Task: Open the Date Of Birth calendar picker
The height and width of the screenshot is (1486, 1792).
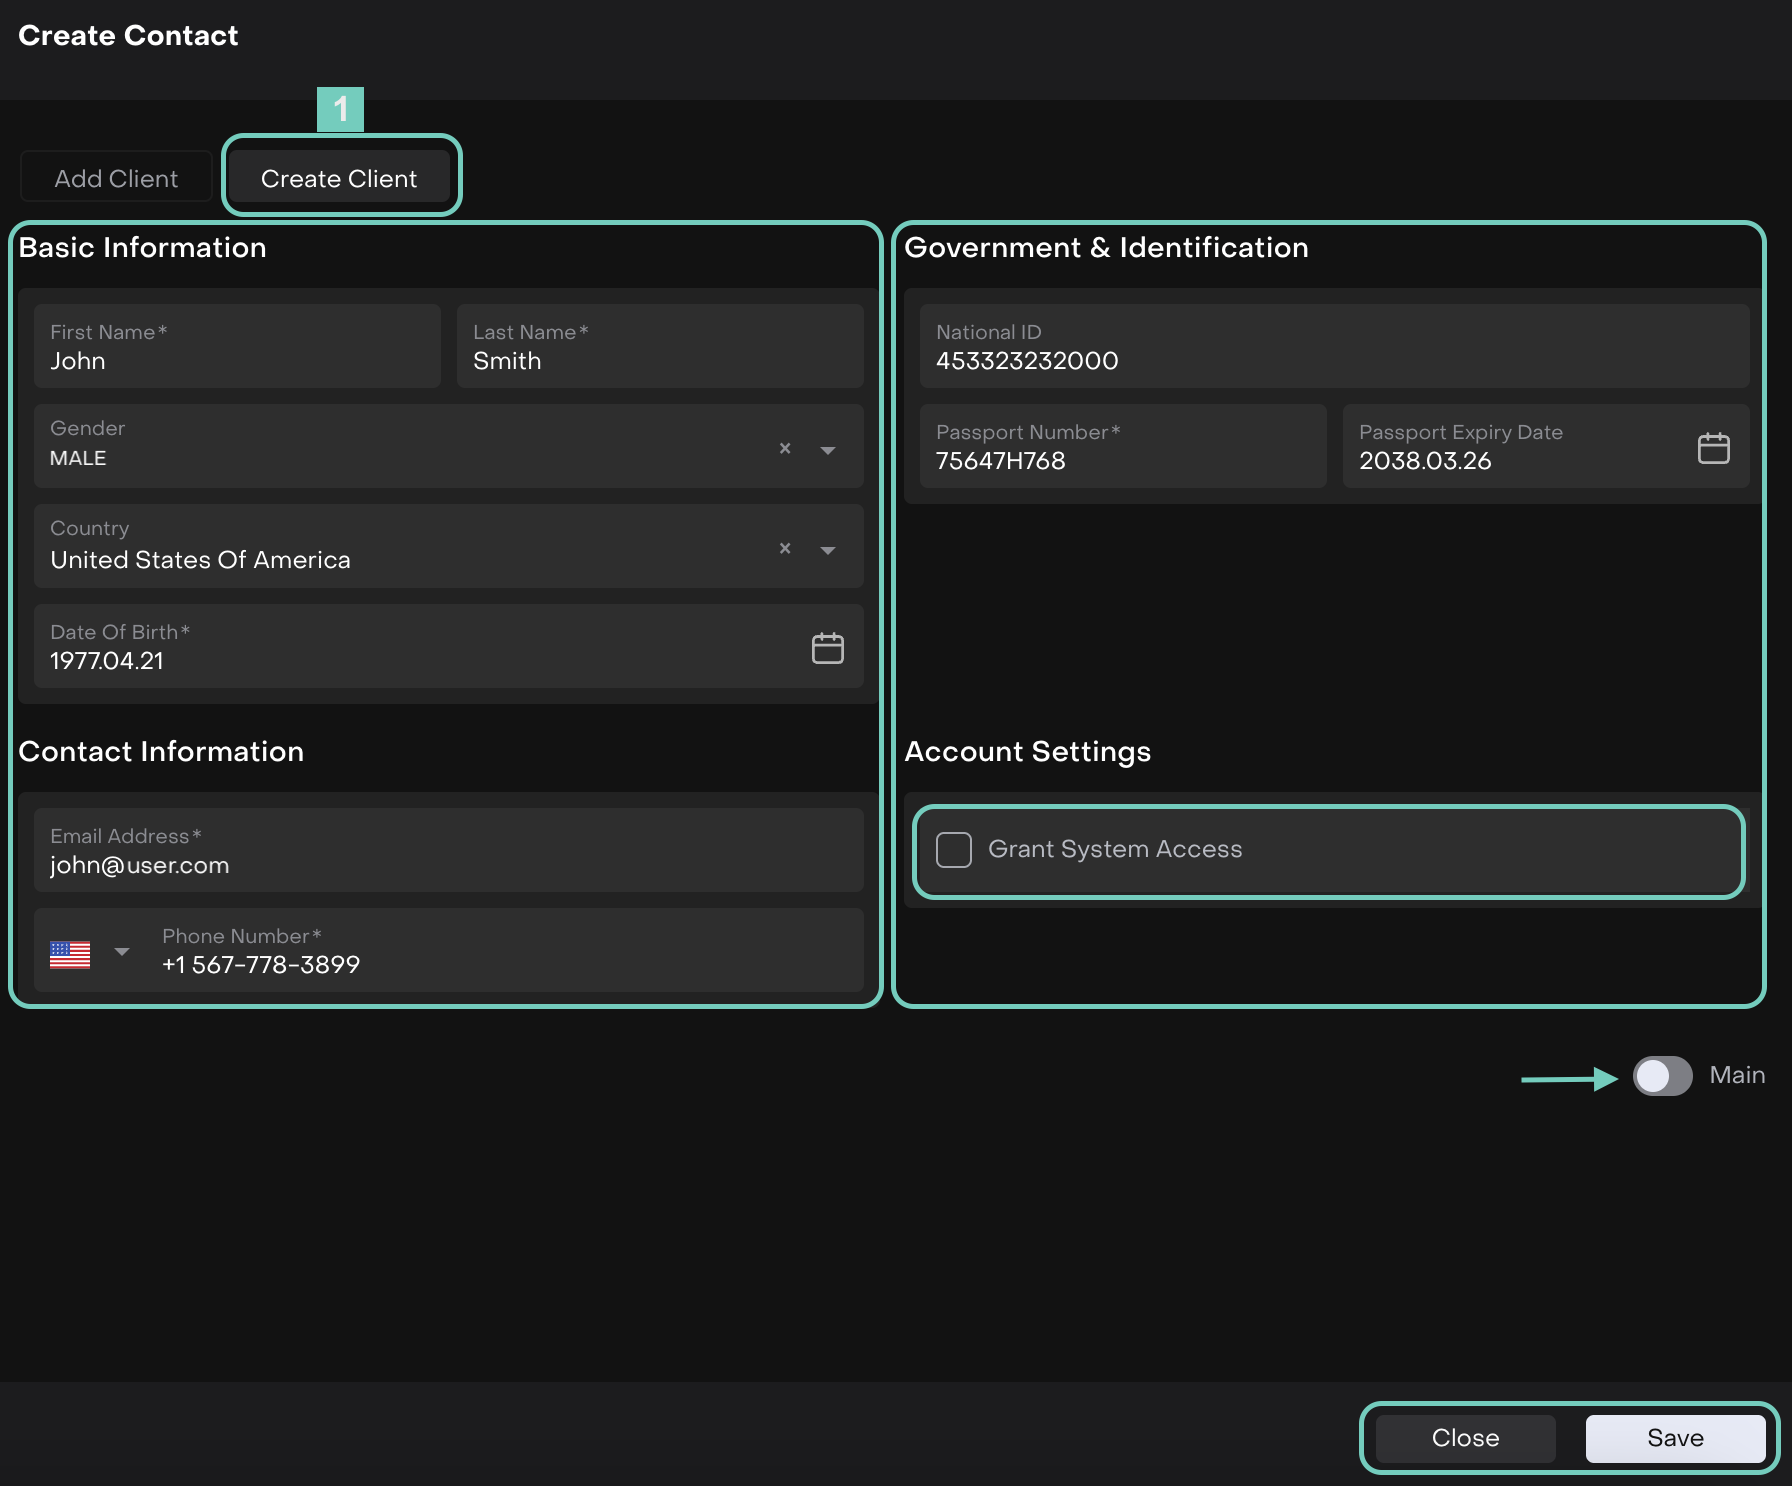Action: (x=827, y=648)
